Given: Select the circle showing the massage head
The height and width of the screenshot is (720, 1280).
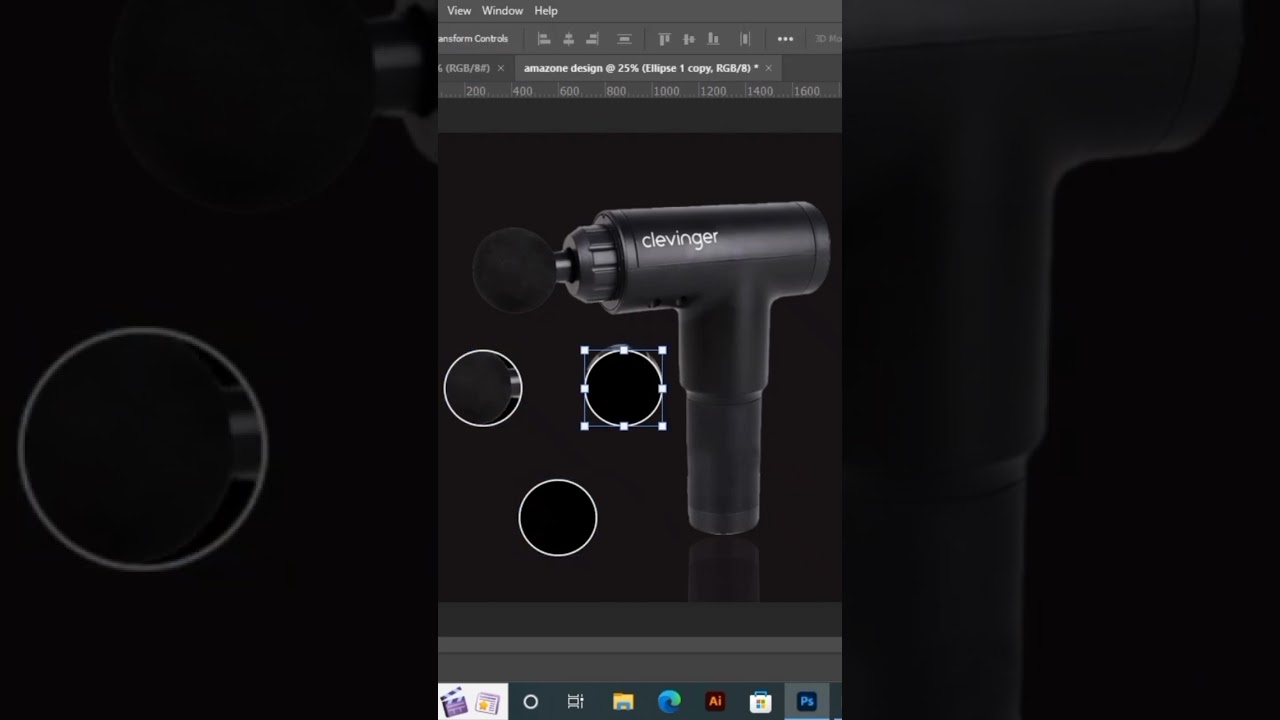Looking at the screenshot, I should coord(483,388).
